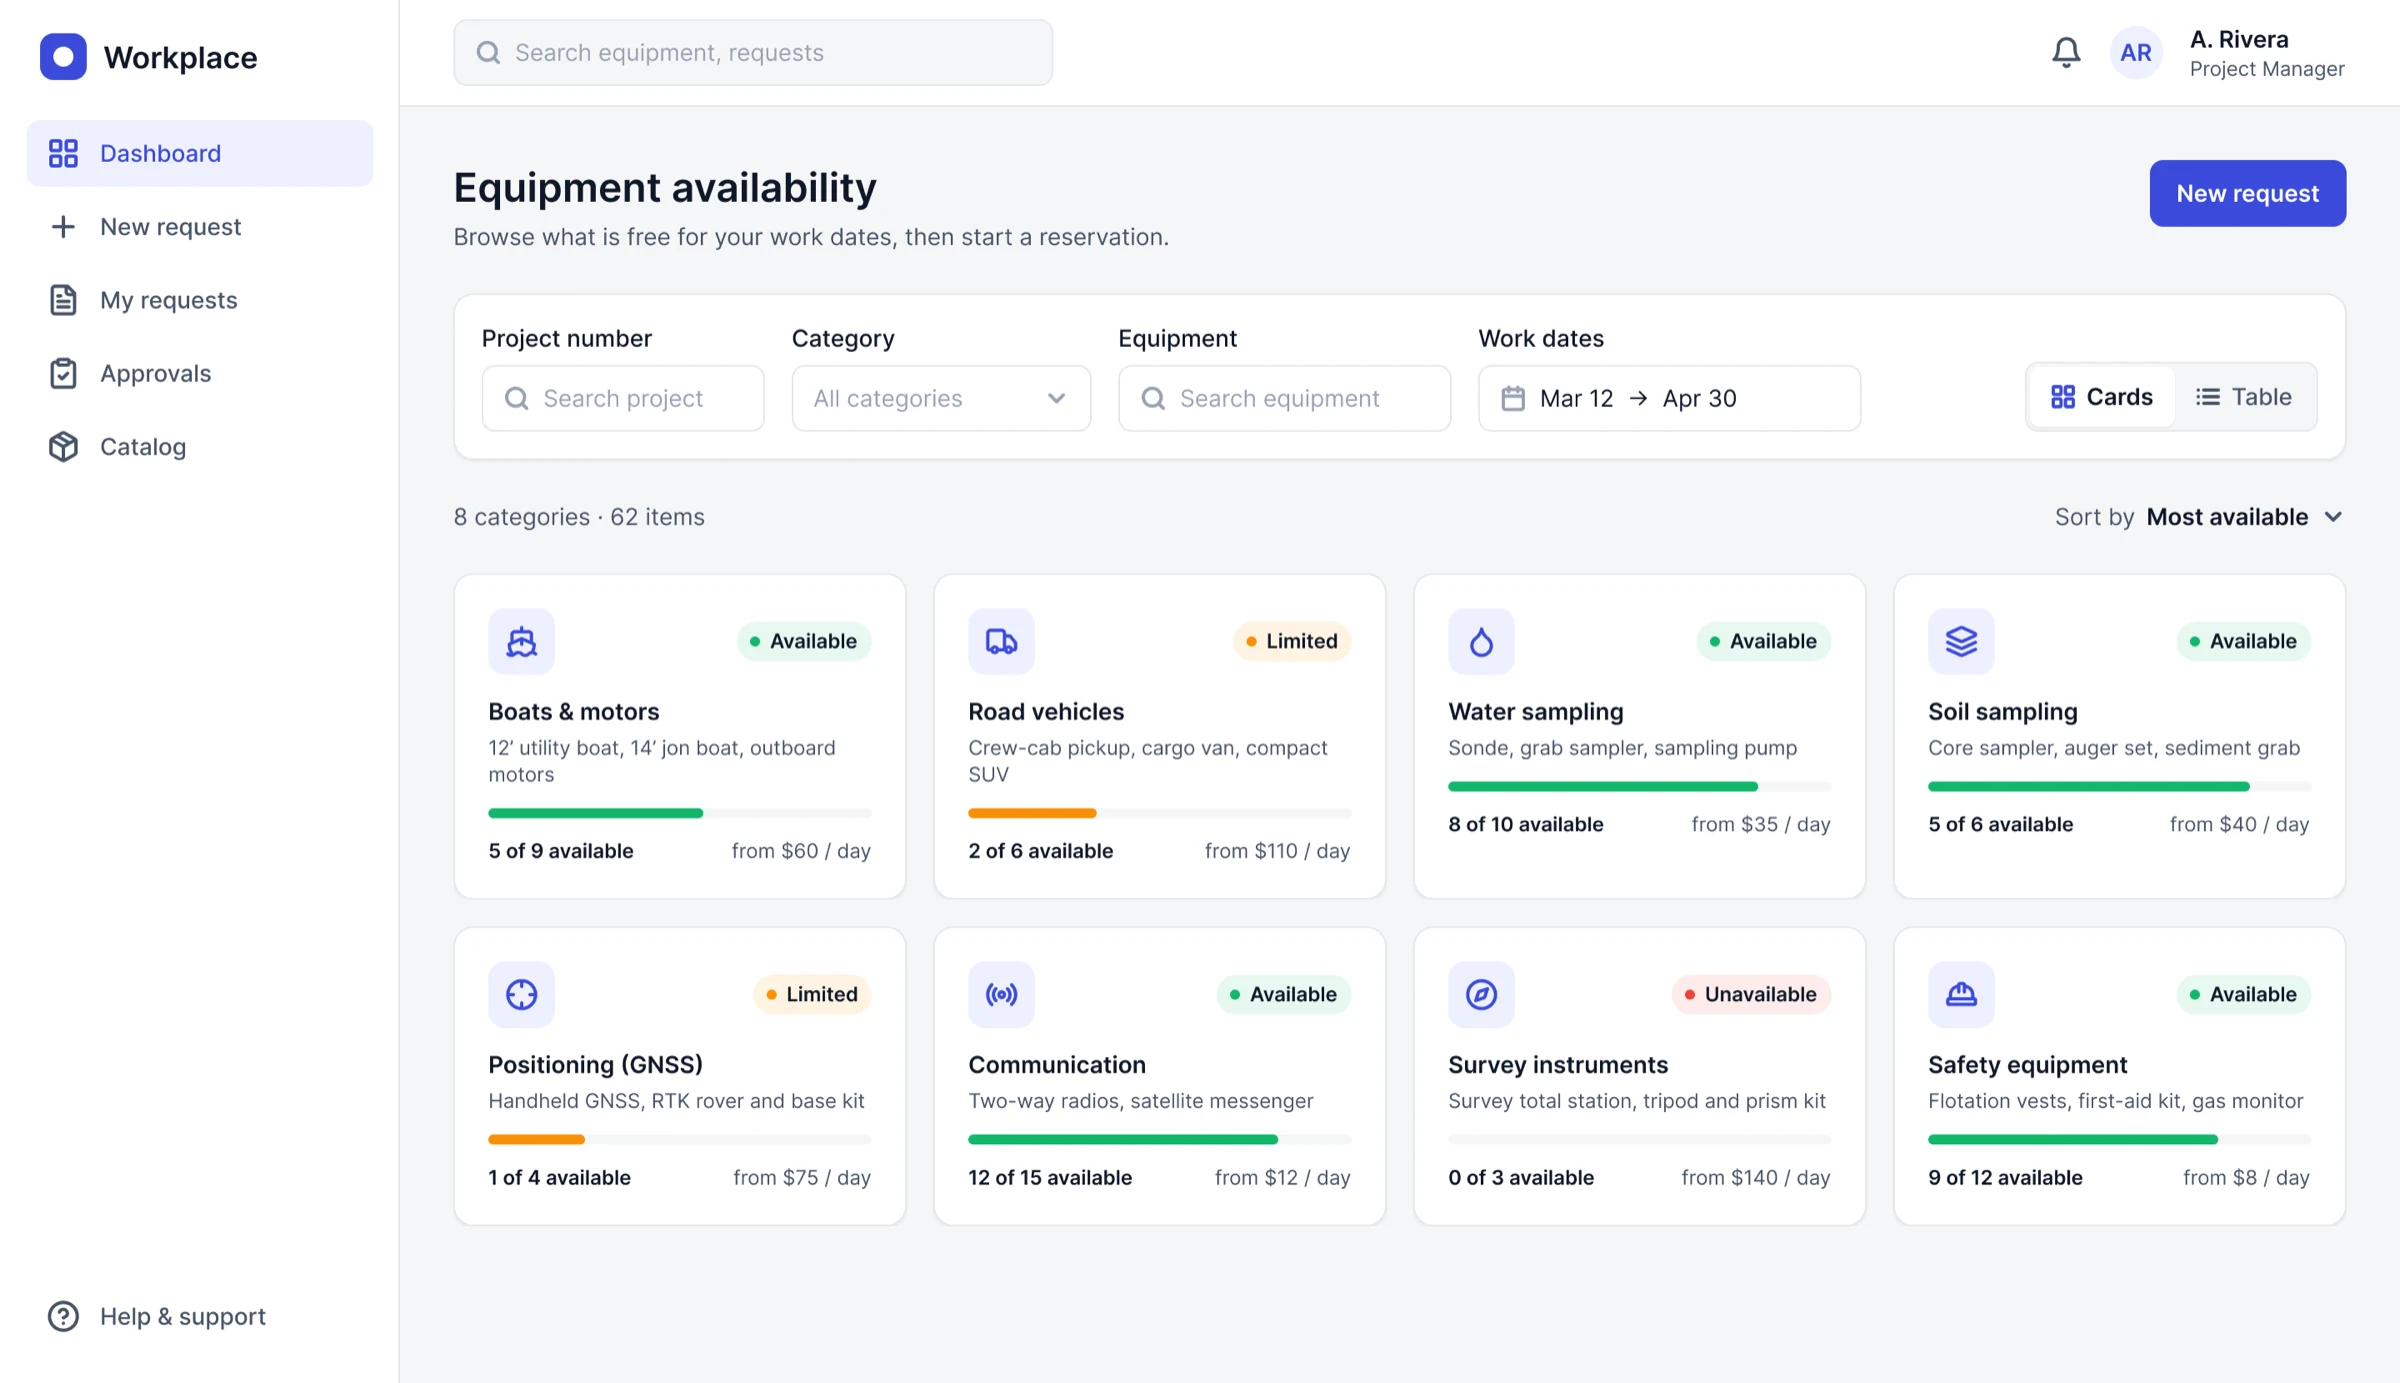
Task: Click '12 of 15 available' text
Action: [1049, 1177]
